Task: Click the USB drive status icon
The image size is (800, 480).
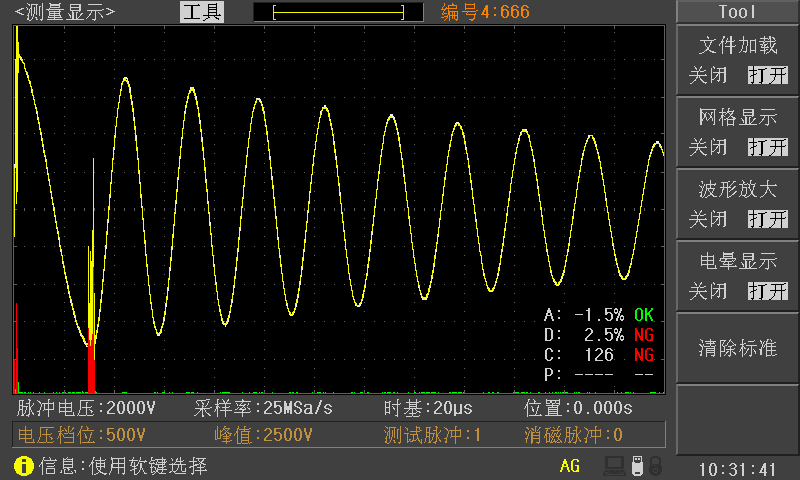Action: click(637, 466)
